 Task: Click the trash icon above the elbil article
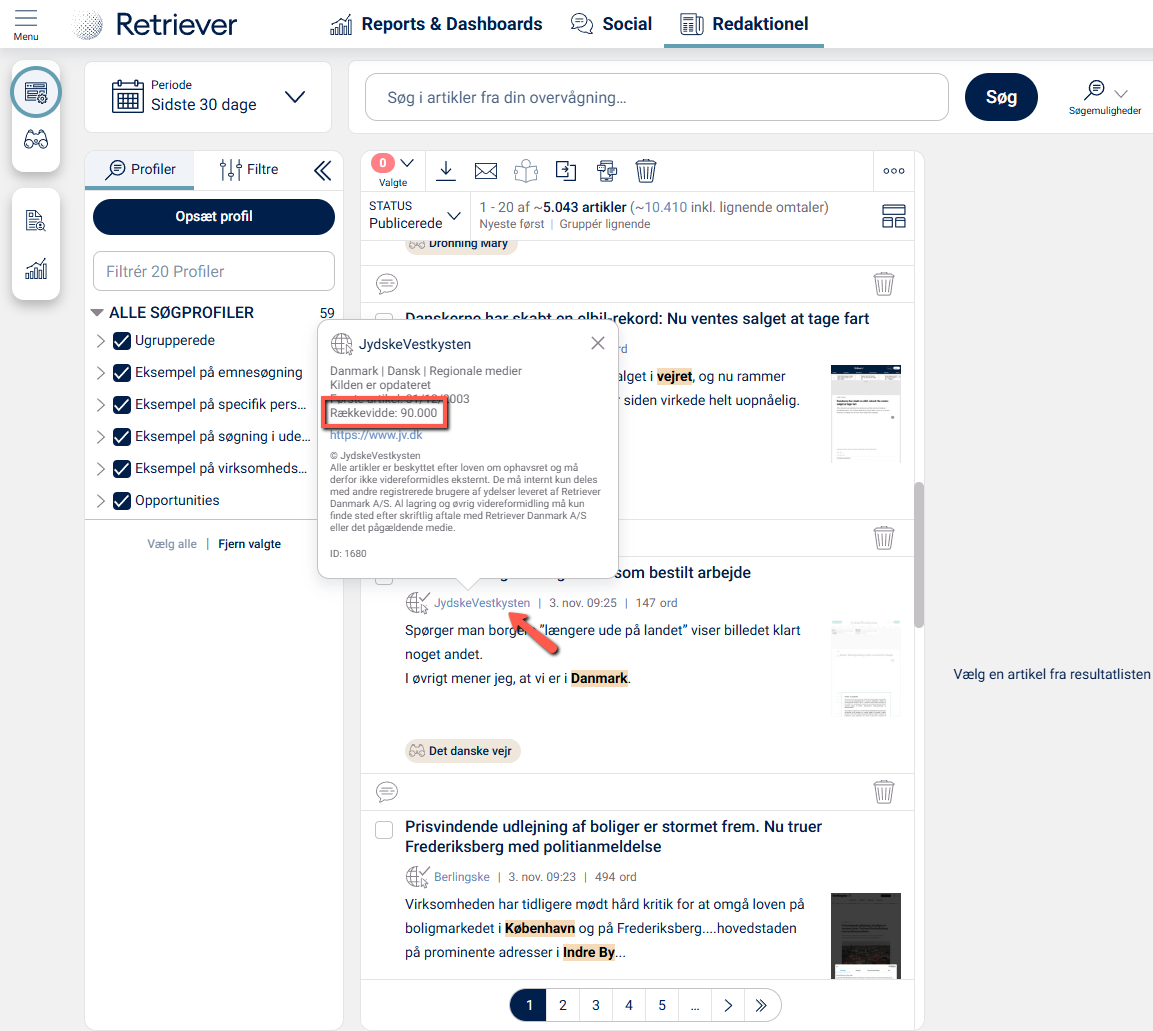[x=883, y=283]
